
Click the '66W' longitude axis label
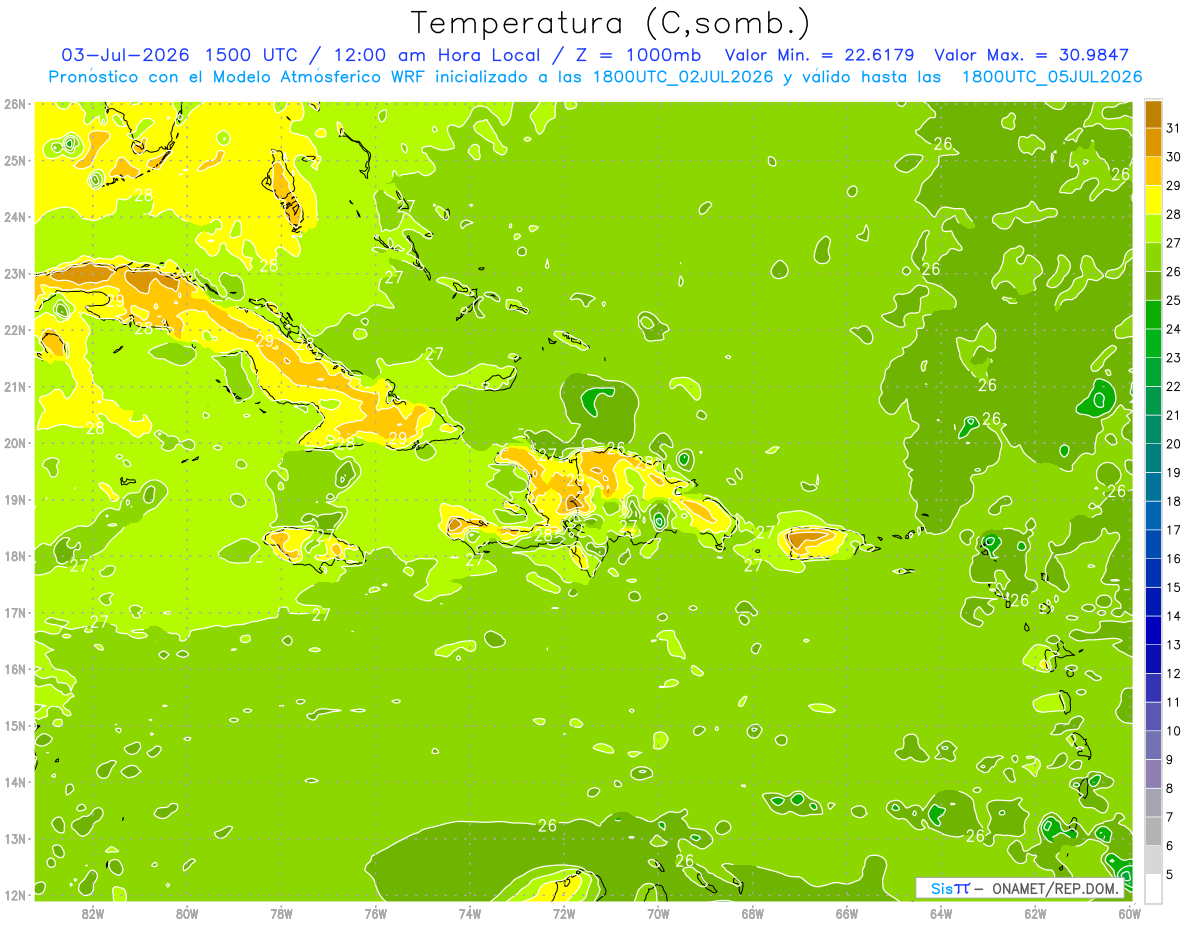[847, 913]
